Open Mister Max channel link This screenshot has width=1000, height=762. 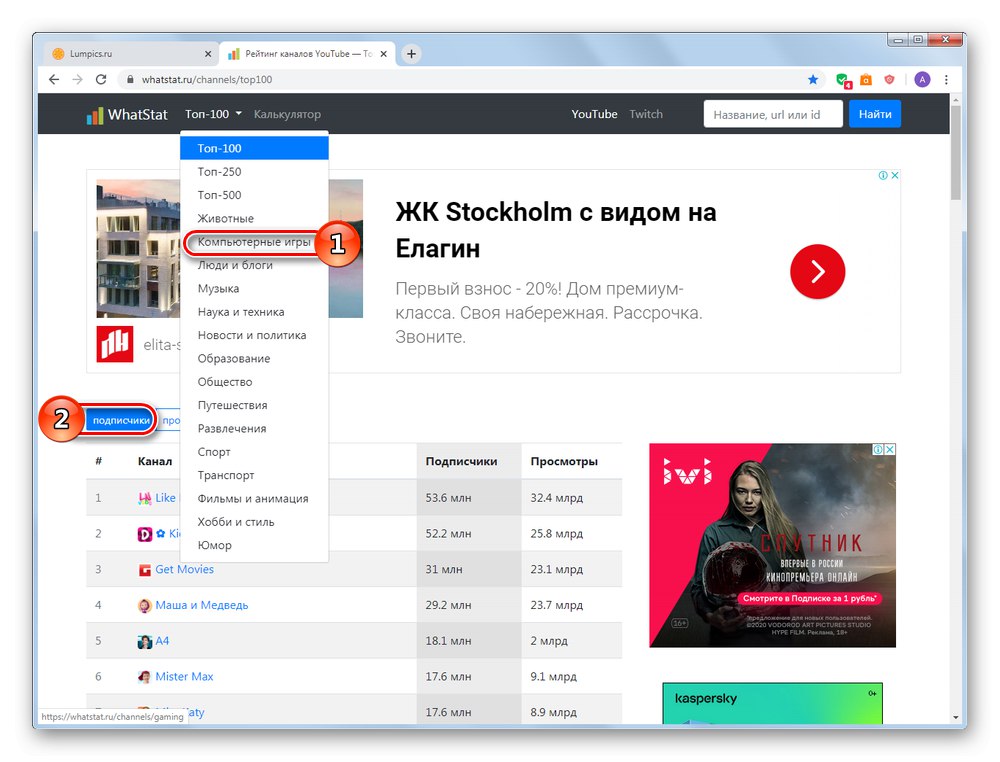184,677
